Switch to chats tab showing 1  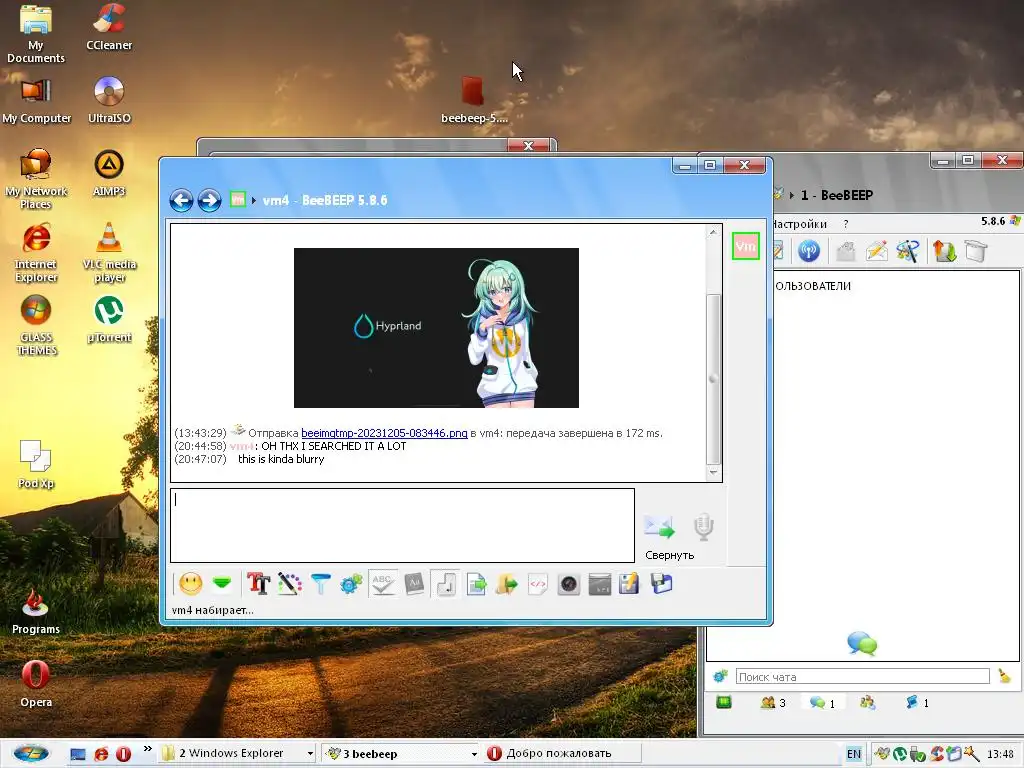[x=822, y=703]
